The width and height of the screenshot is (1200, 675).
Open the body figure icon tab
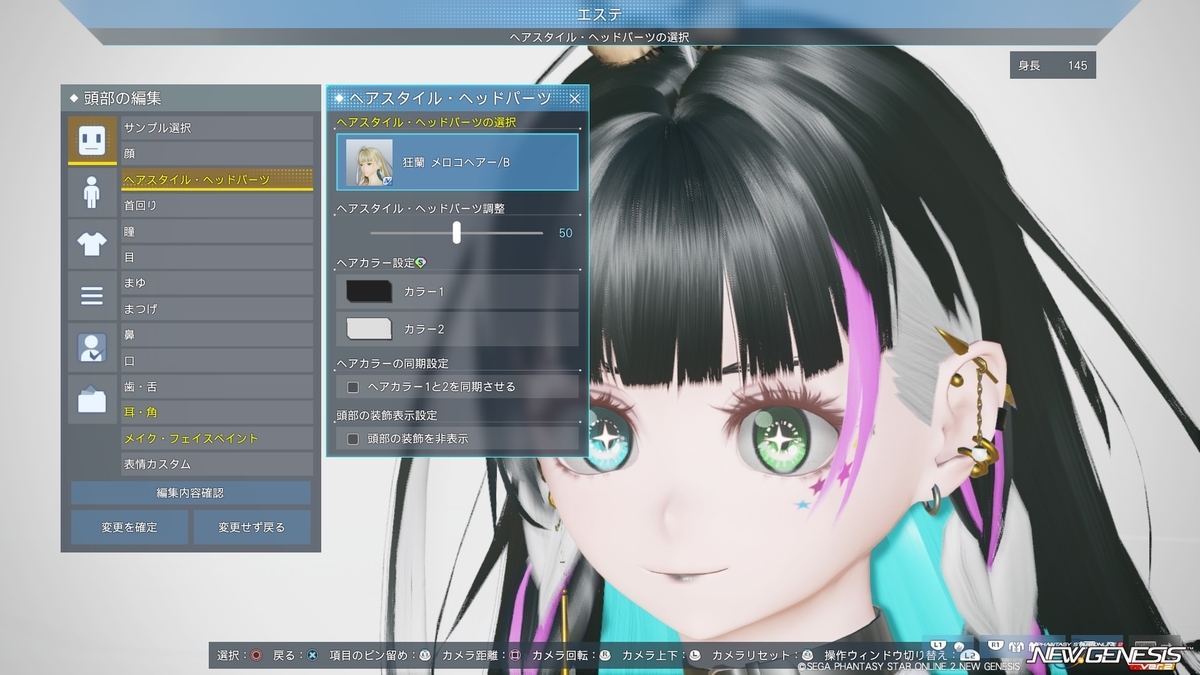tap(92, 192)
